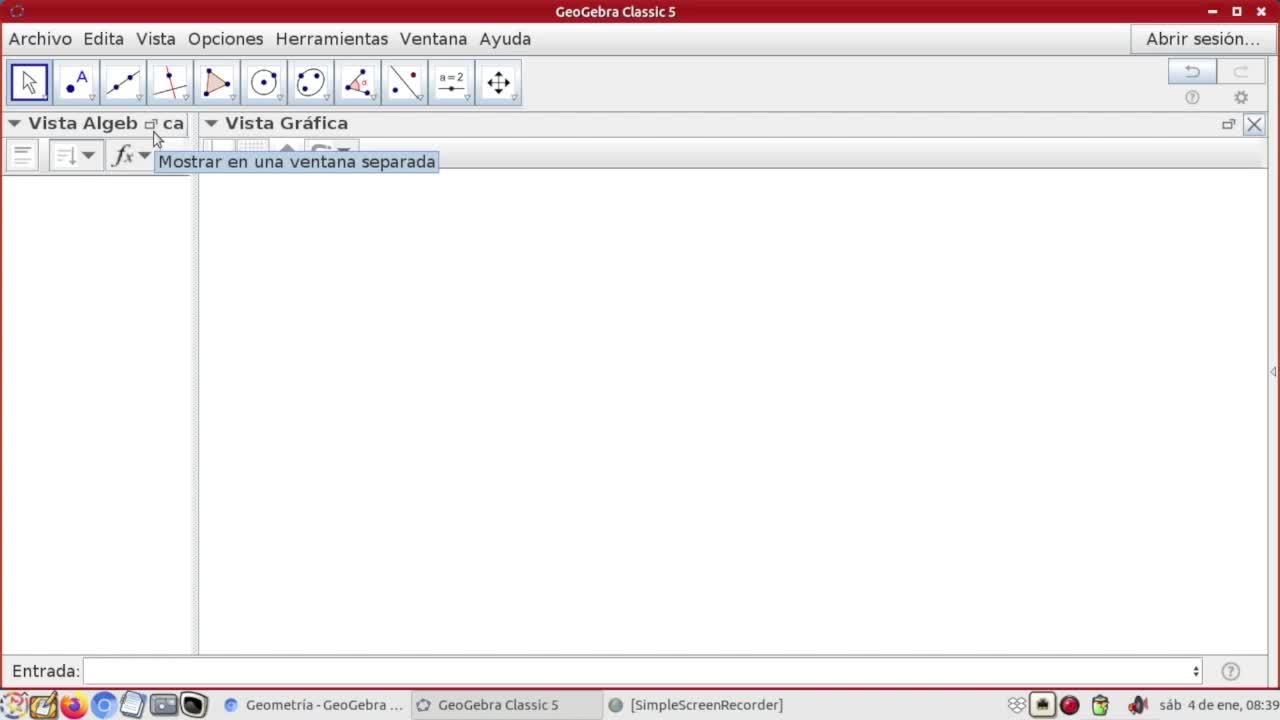Viewport: 1280px width, 720px height.
Task: Open toolbar help question mark icon
Action: pyautogui.click(x=1192, y=98)
